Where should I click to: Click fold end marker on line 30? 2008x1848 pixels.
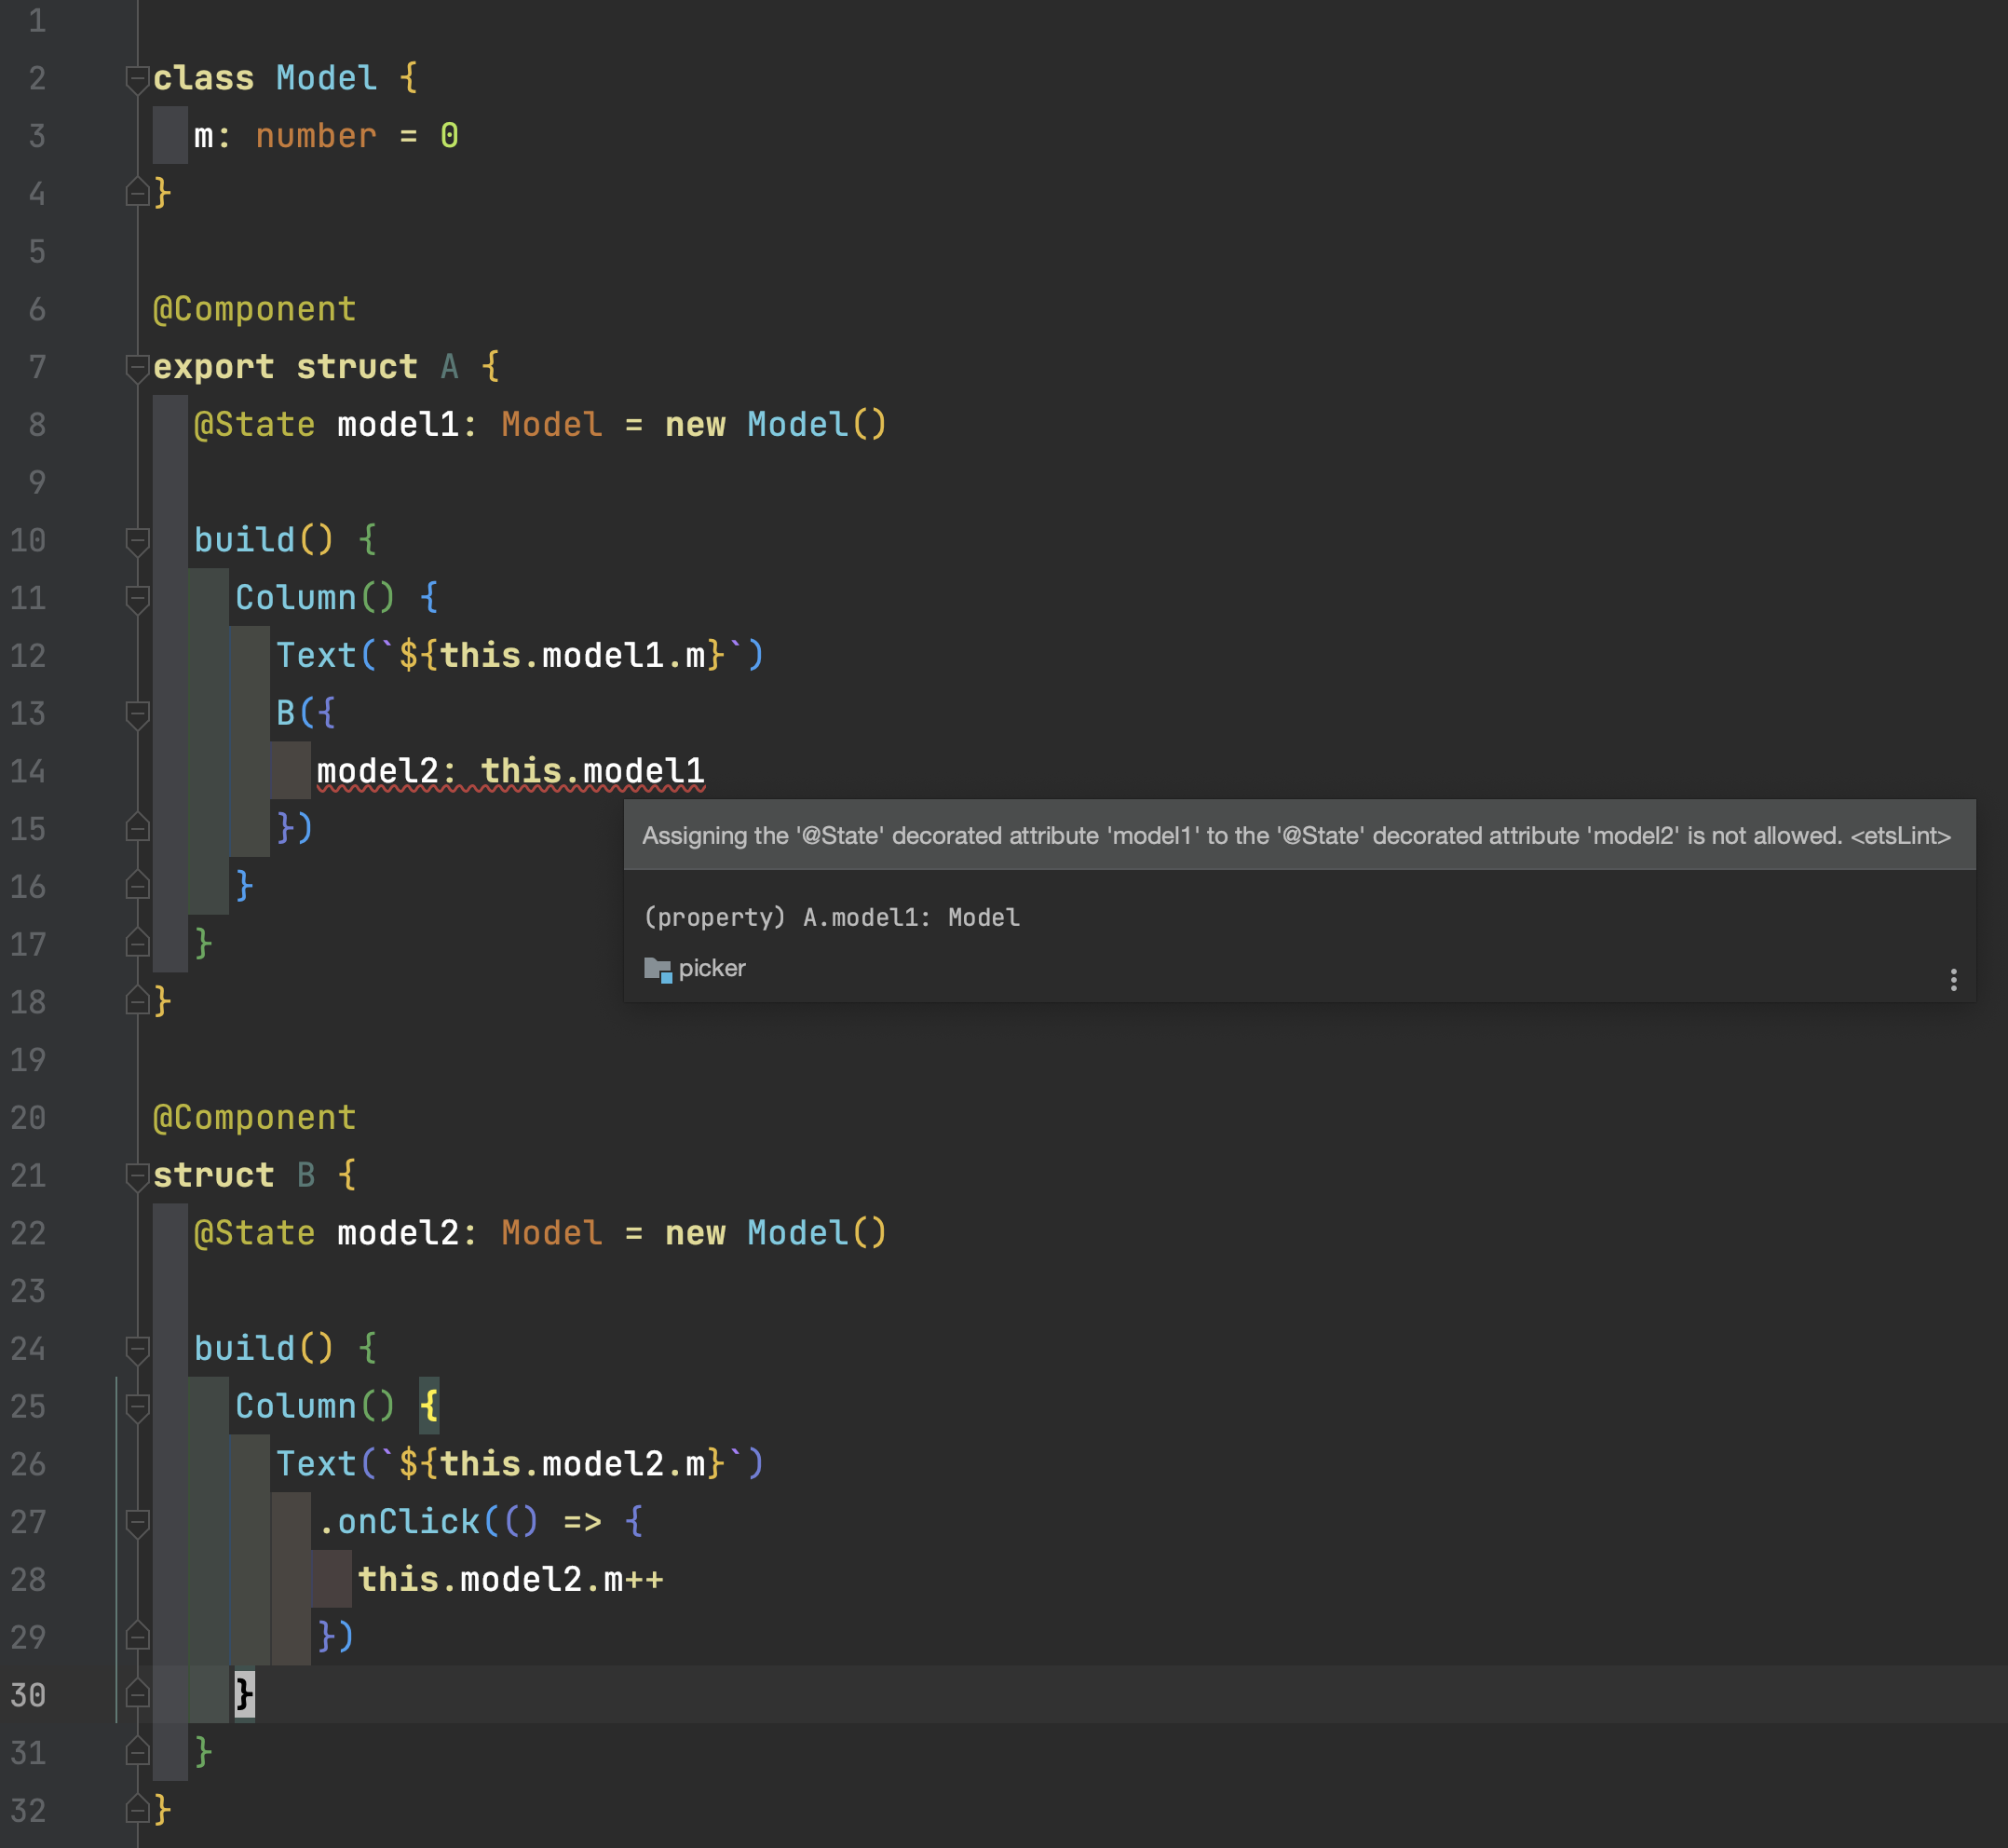[x=138, y=1693]
